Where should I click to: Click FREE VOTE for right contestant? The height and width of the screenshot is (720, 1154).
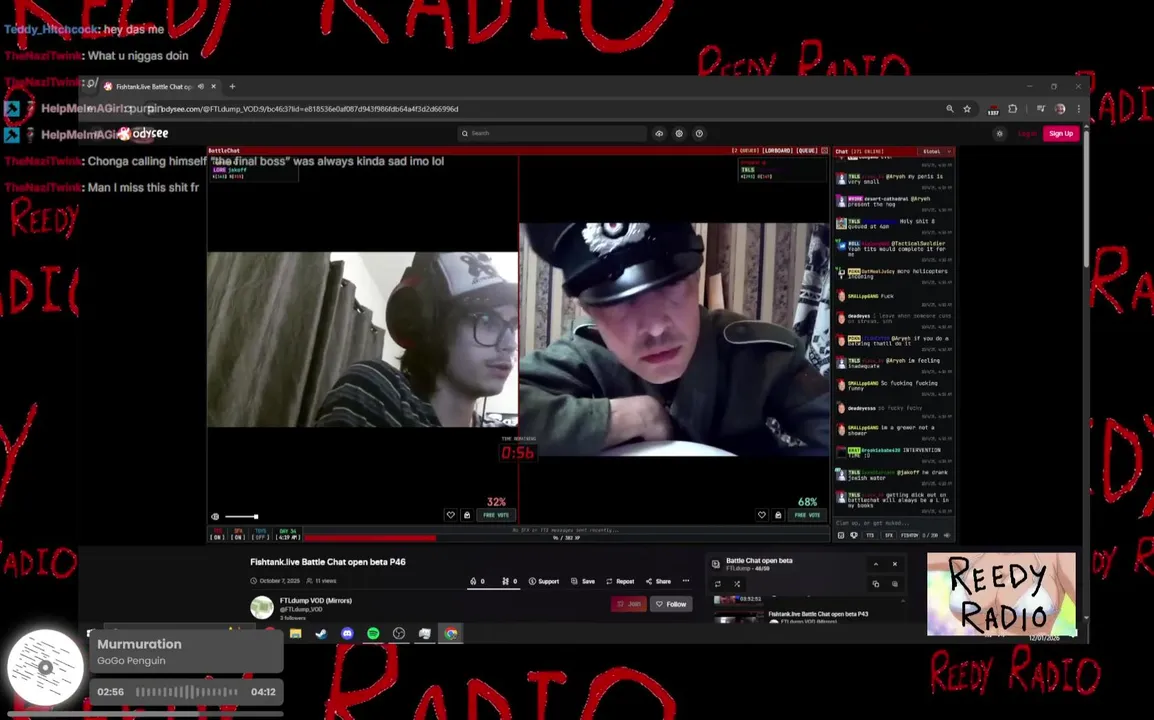[x=807, y=515]
